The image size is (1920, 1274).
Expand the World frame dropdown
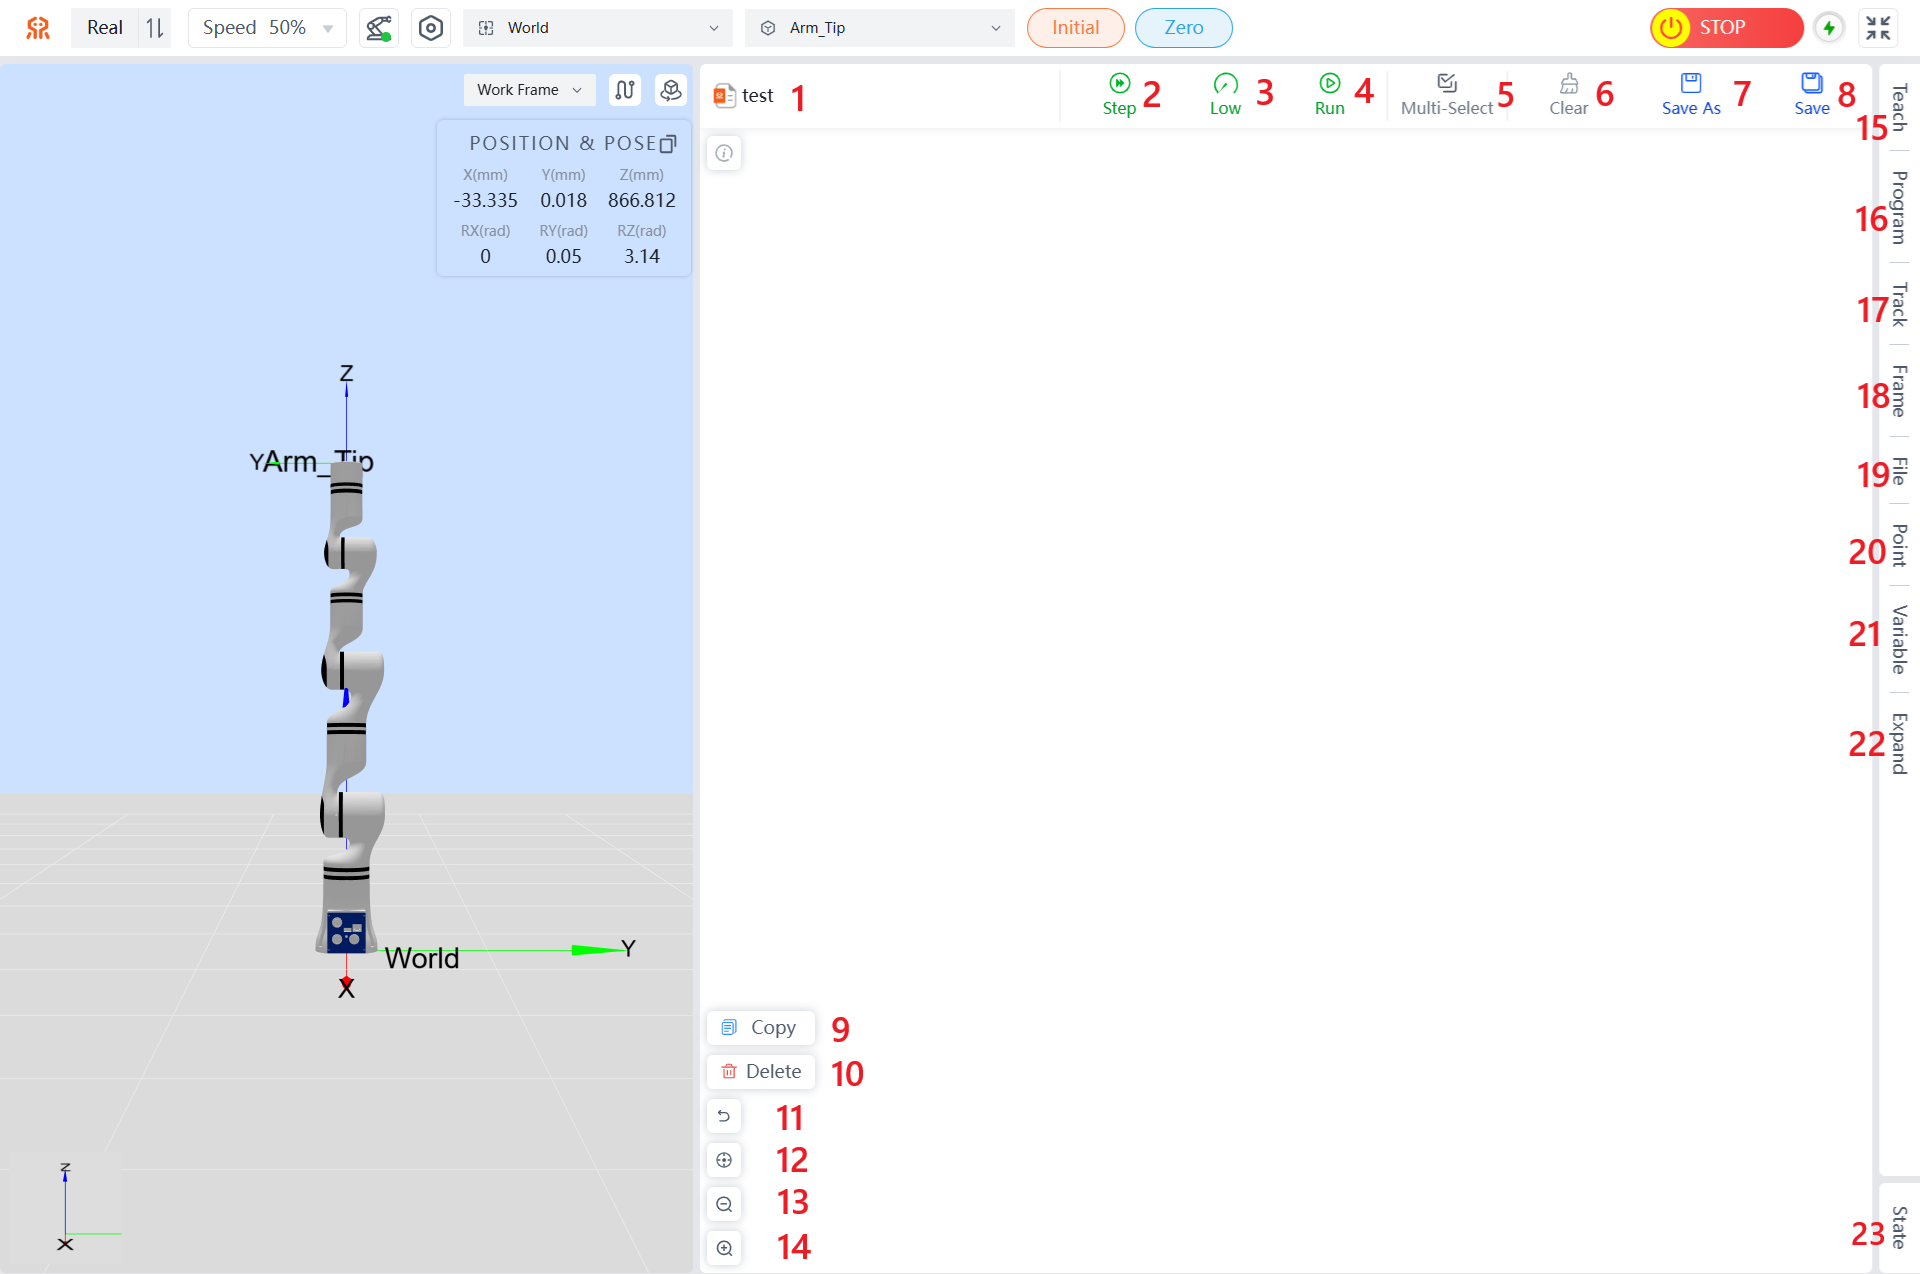(597, 28)
